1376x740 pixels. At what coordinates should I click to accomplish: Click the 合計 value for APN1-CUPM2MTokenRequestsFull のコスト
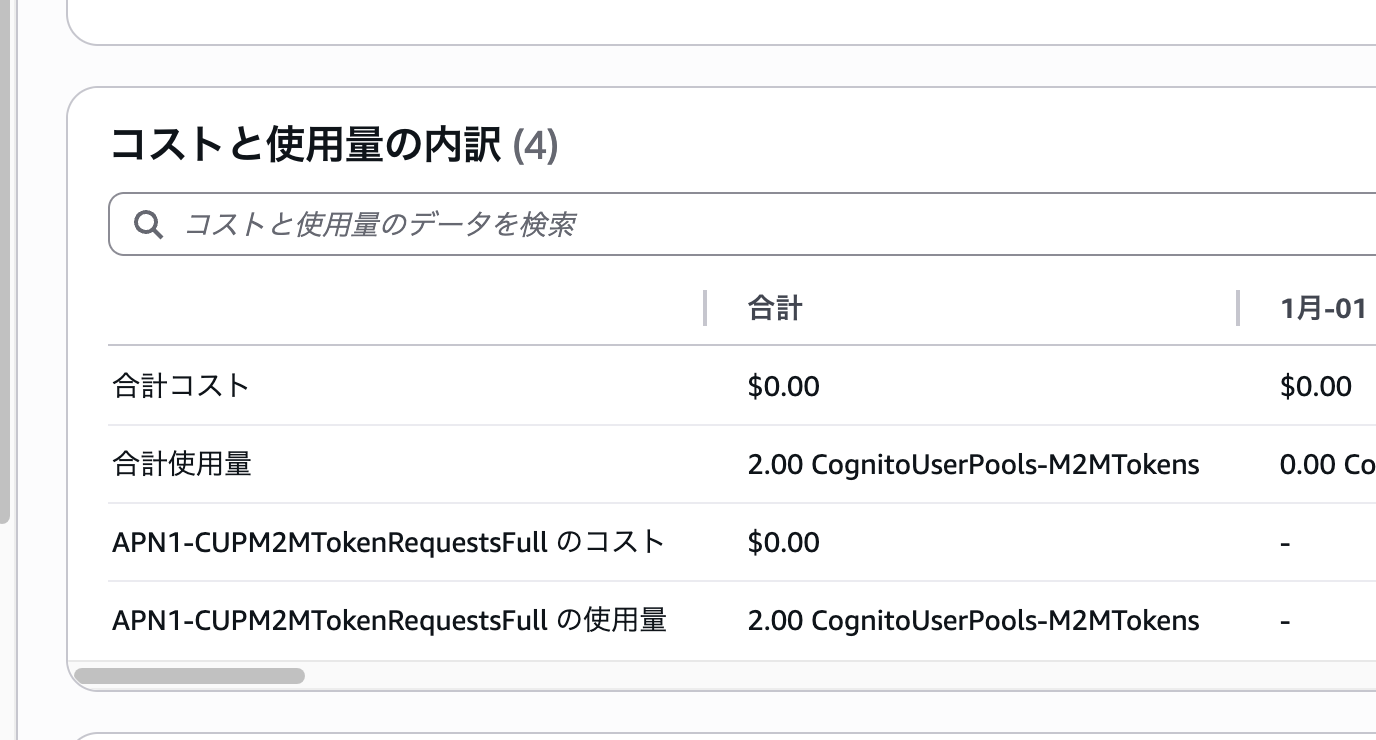tap(783, 542)
